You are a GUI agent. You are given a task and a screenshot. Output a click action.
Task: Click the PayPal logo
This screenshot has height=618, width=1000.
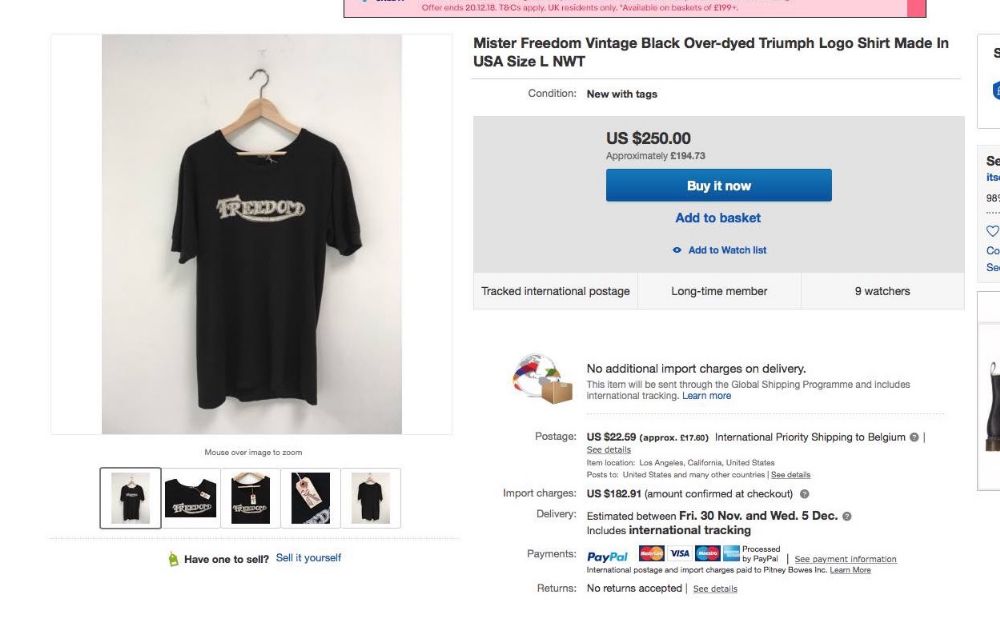point(607,557)
